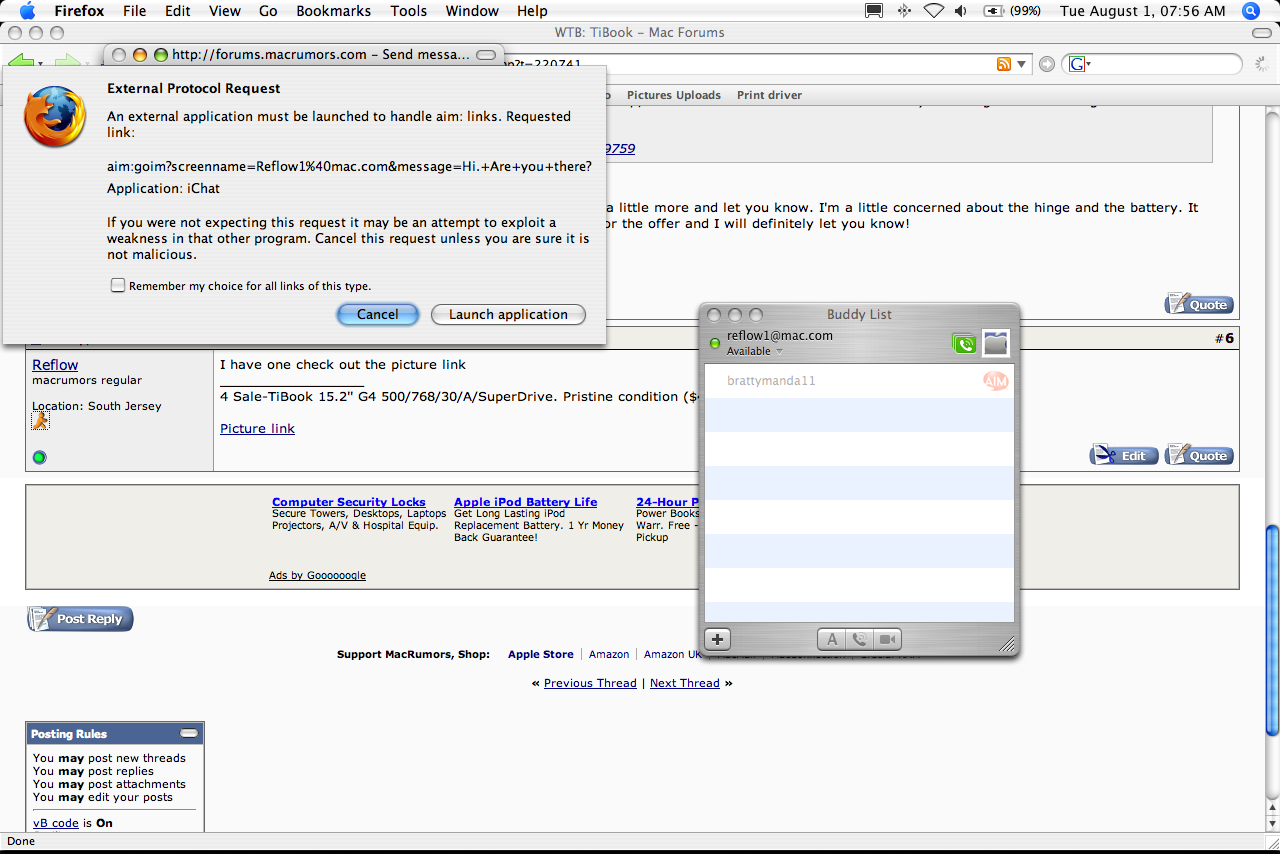This screenshot has height=854, width=1280.
Task: Click the video chat camera button
Action: pos(887,639)
